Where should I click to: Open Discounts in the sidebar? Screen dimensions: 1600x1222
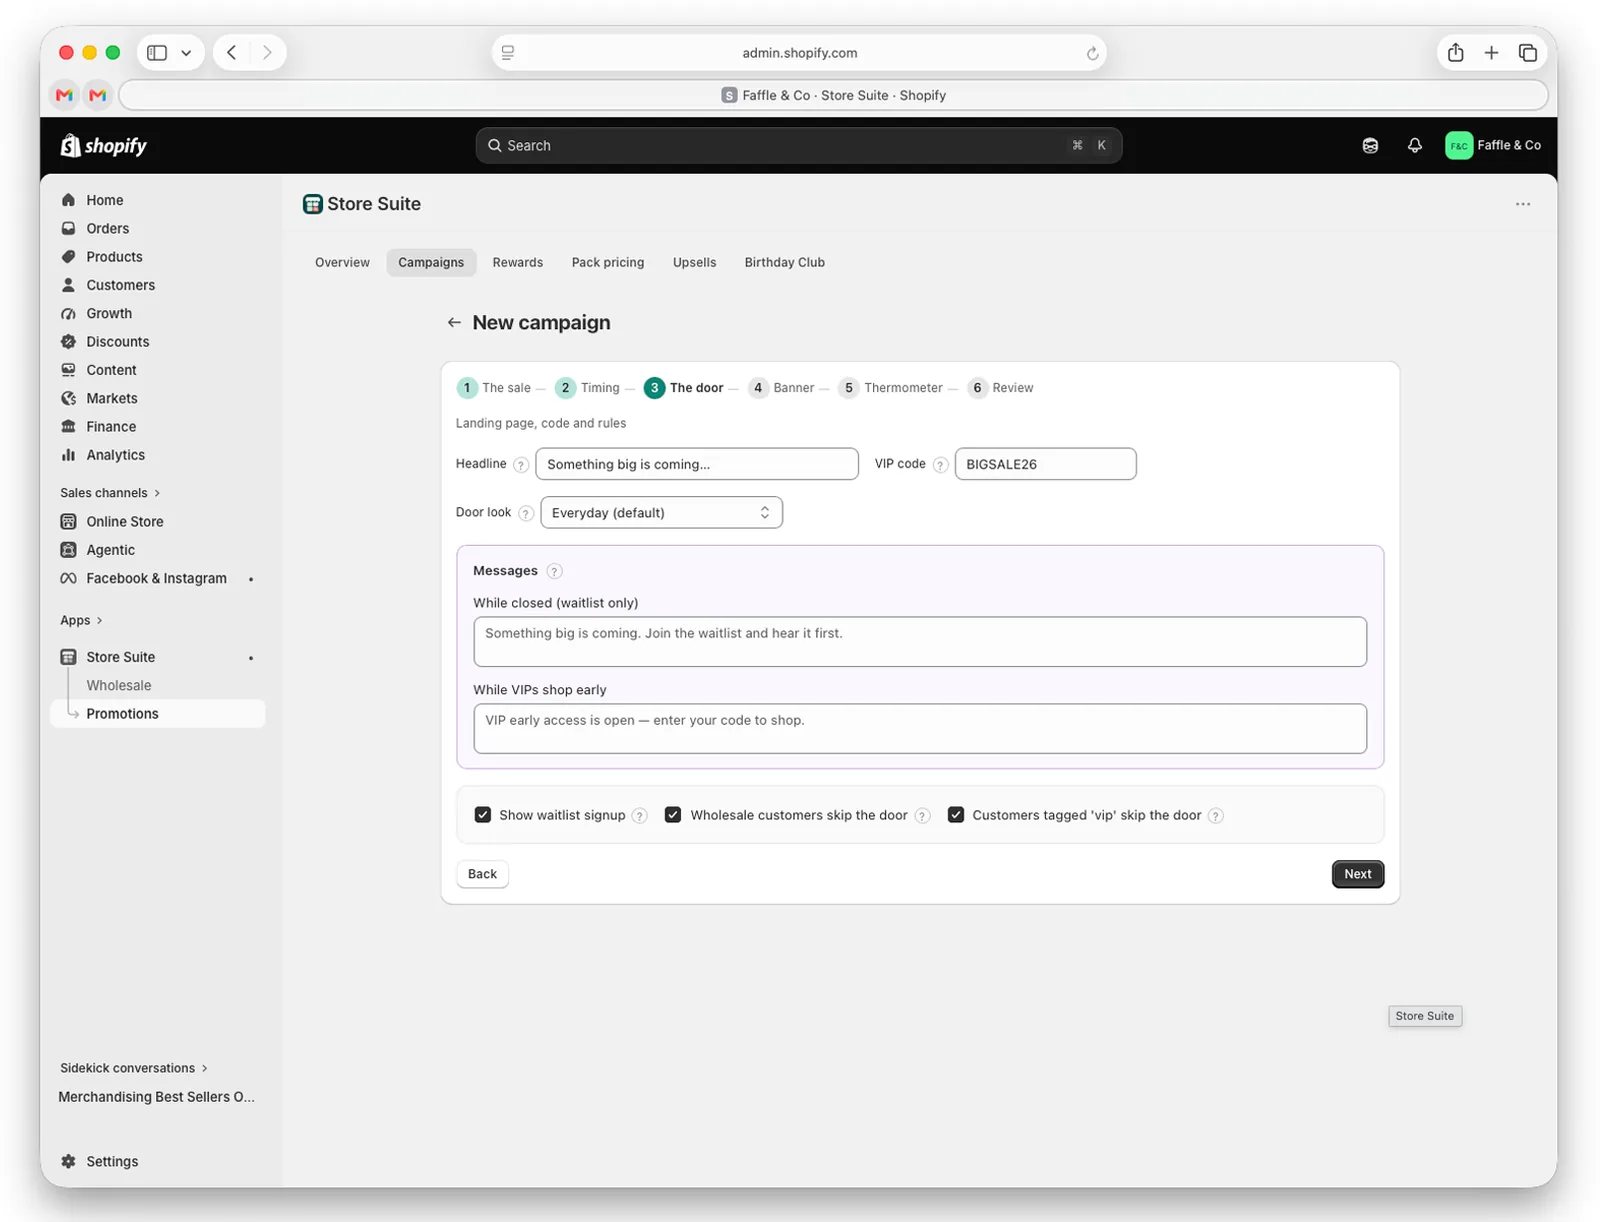(x=118, y=342)
